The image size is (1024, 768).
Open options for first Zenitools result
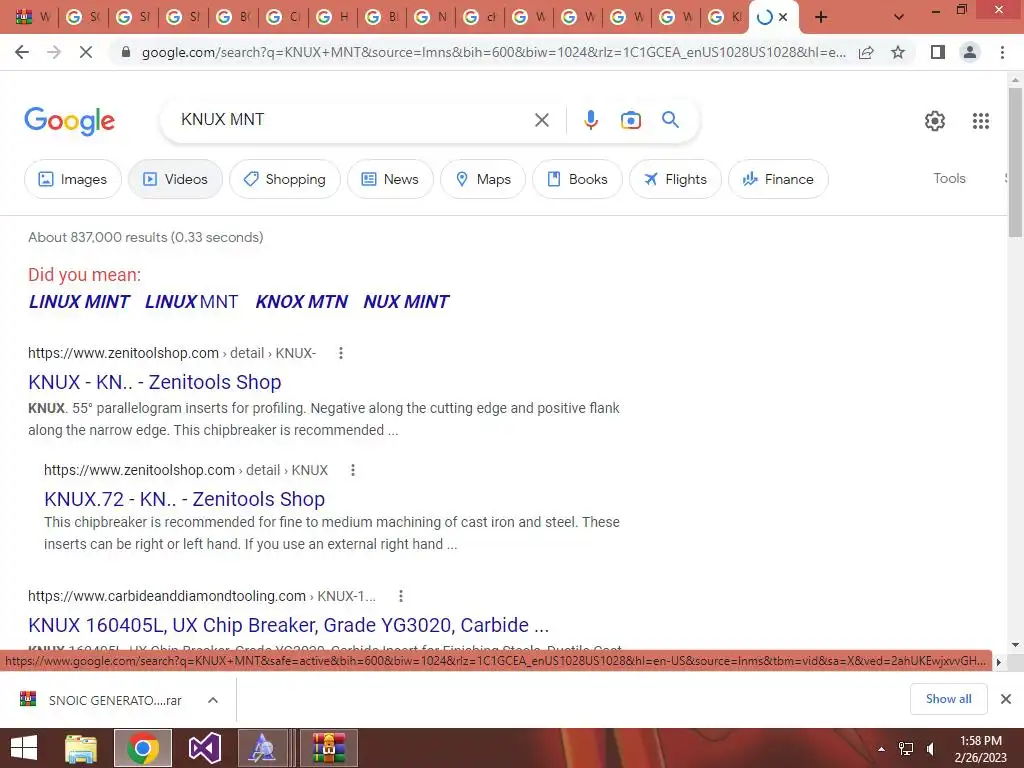[340, 353]
